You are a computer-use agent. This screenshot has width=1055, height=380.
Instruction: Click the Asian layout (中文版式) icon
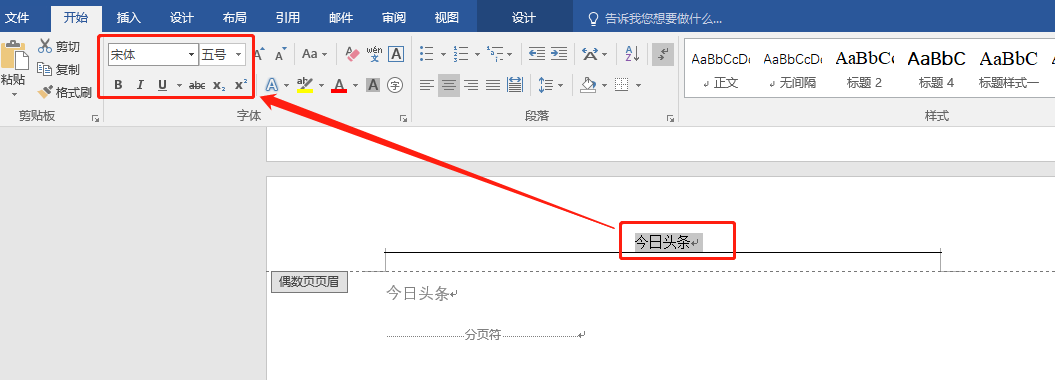click(590, 54)
